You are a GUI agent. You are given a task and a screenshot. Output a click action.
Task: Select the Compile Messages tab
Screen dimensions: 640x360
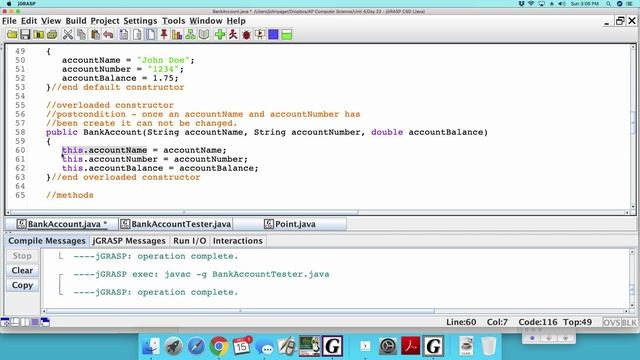pos(47,241)
